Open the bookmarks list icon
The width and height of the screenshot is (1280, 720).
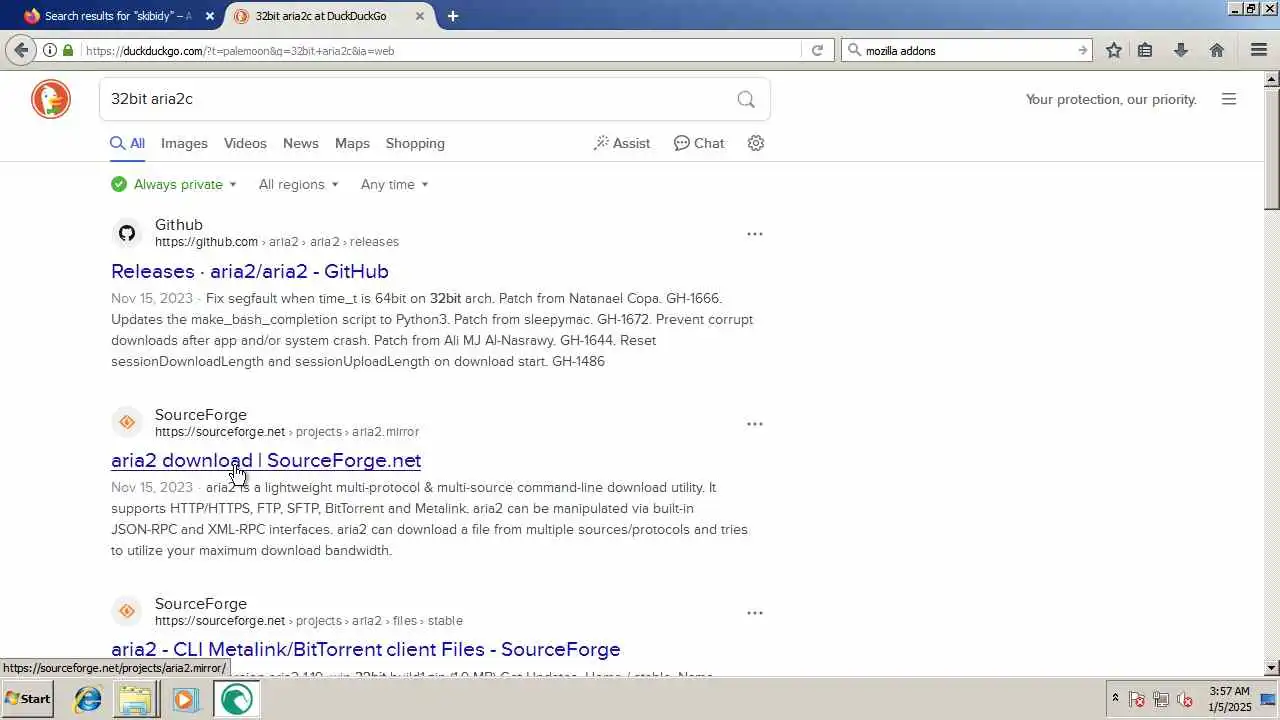(1145, 50)
